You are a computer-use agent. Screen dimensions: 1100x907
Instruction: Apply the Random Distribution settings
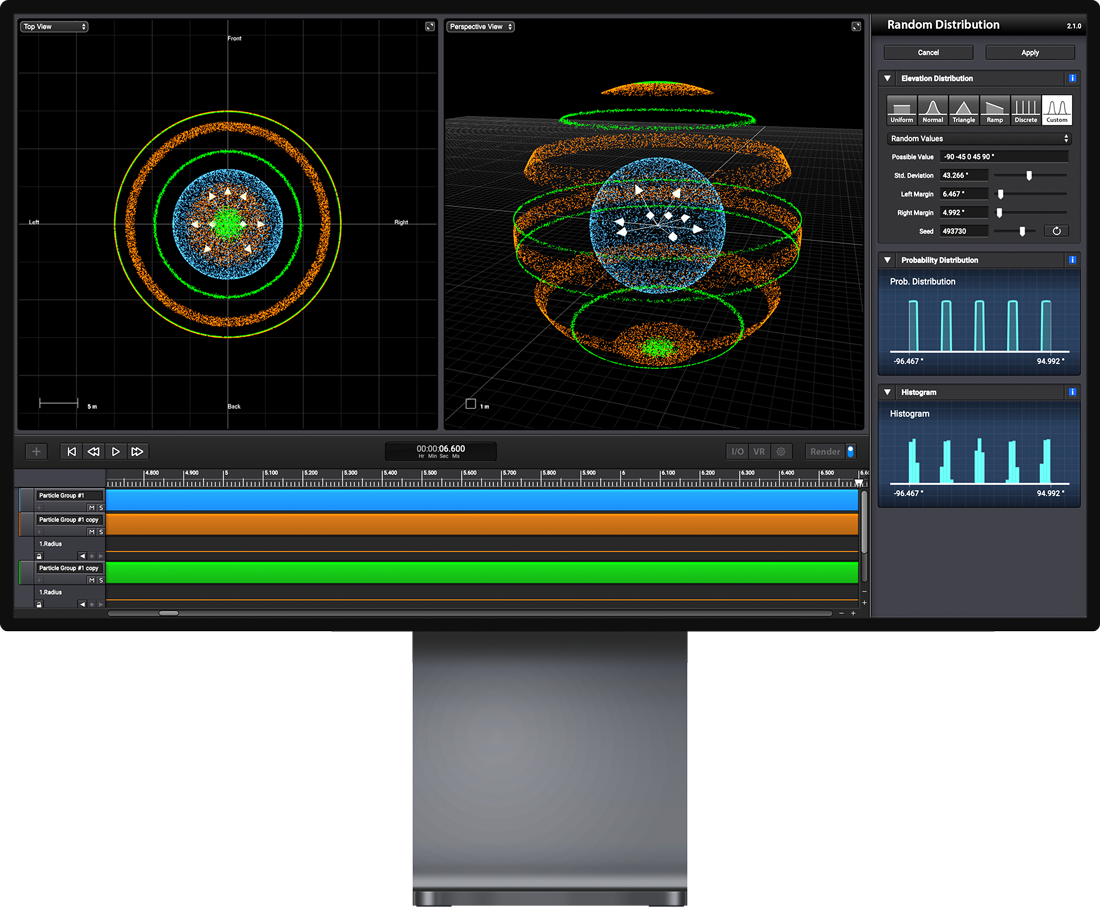pos(1030,52)
